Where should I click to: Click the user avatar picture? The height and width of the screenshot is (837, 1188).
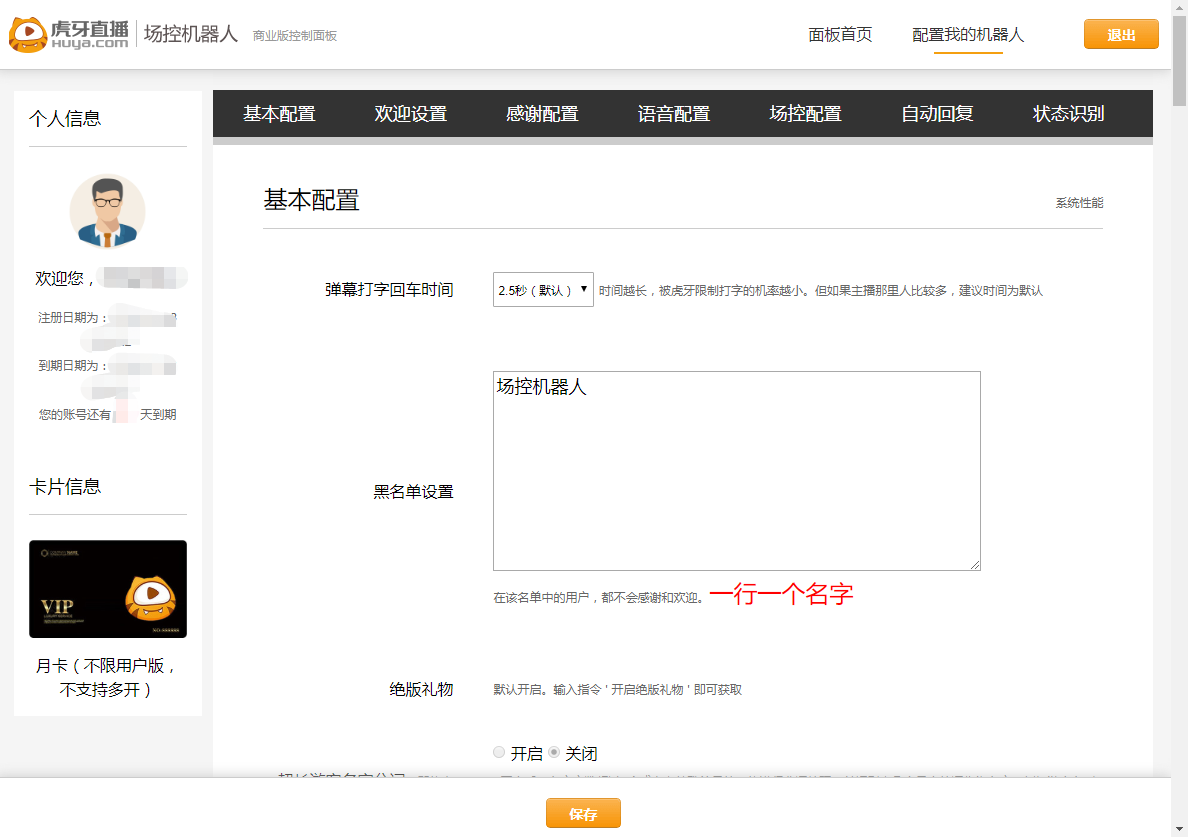108,211
